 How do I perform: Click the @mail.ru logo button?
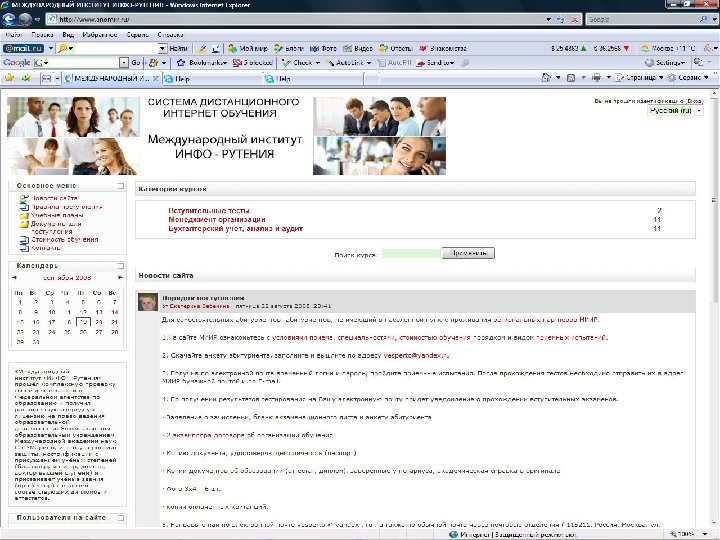[x=23, y=48]
